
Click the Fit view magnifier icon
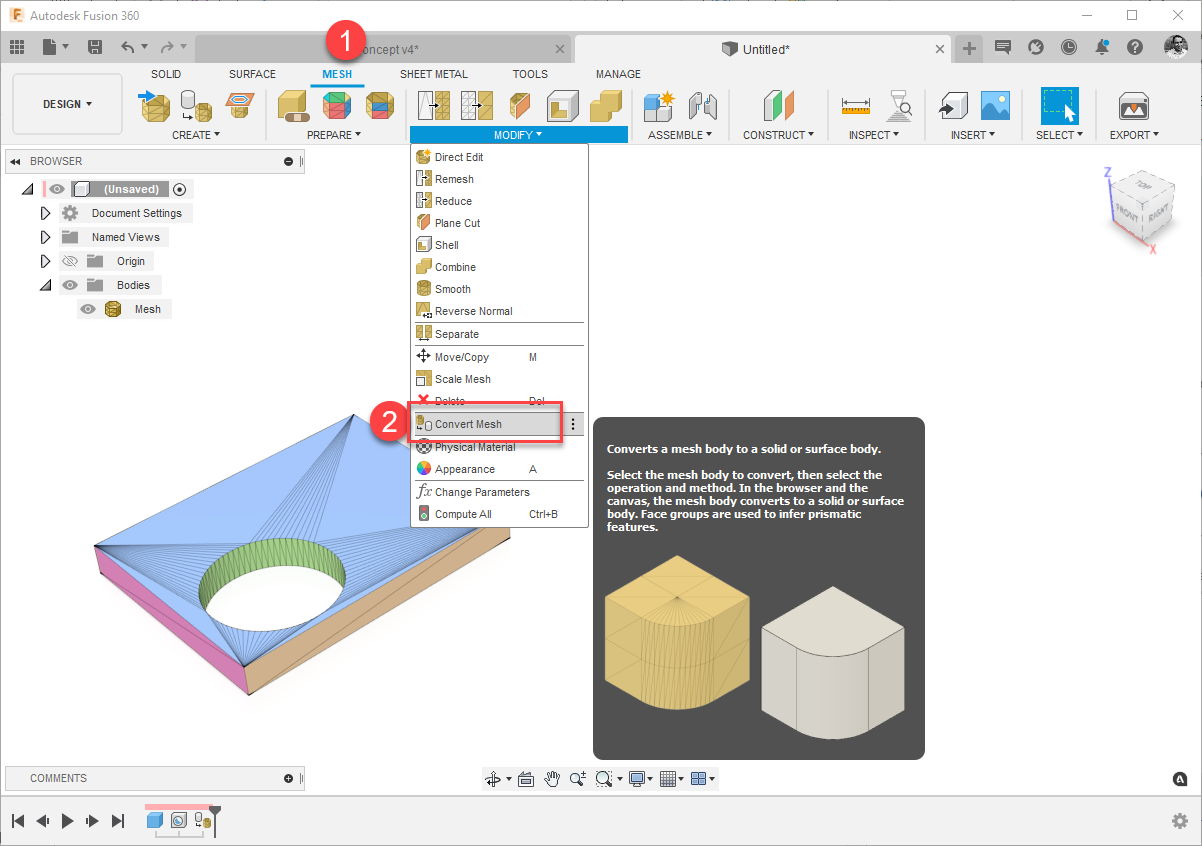[602, 778]
